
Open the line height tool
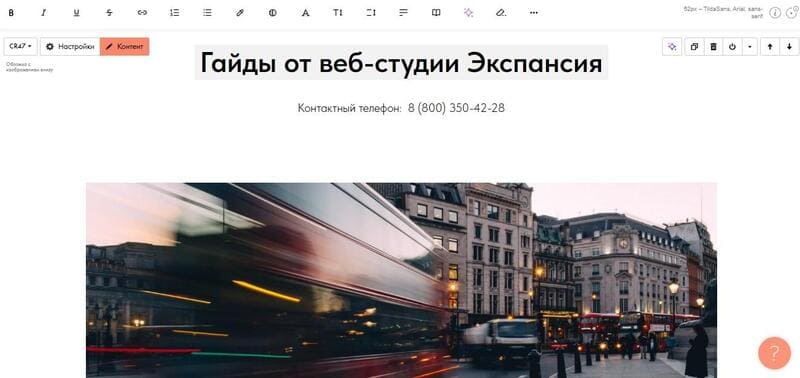(x=371, y=13)
